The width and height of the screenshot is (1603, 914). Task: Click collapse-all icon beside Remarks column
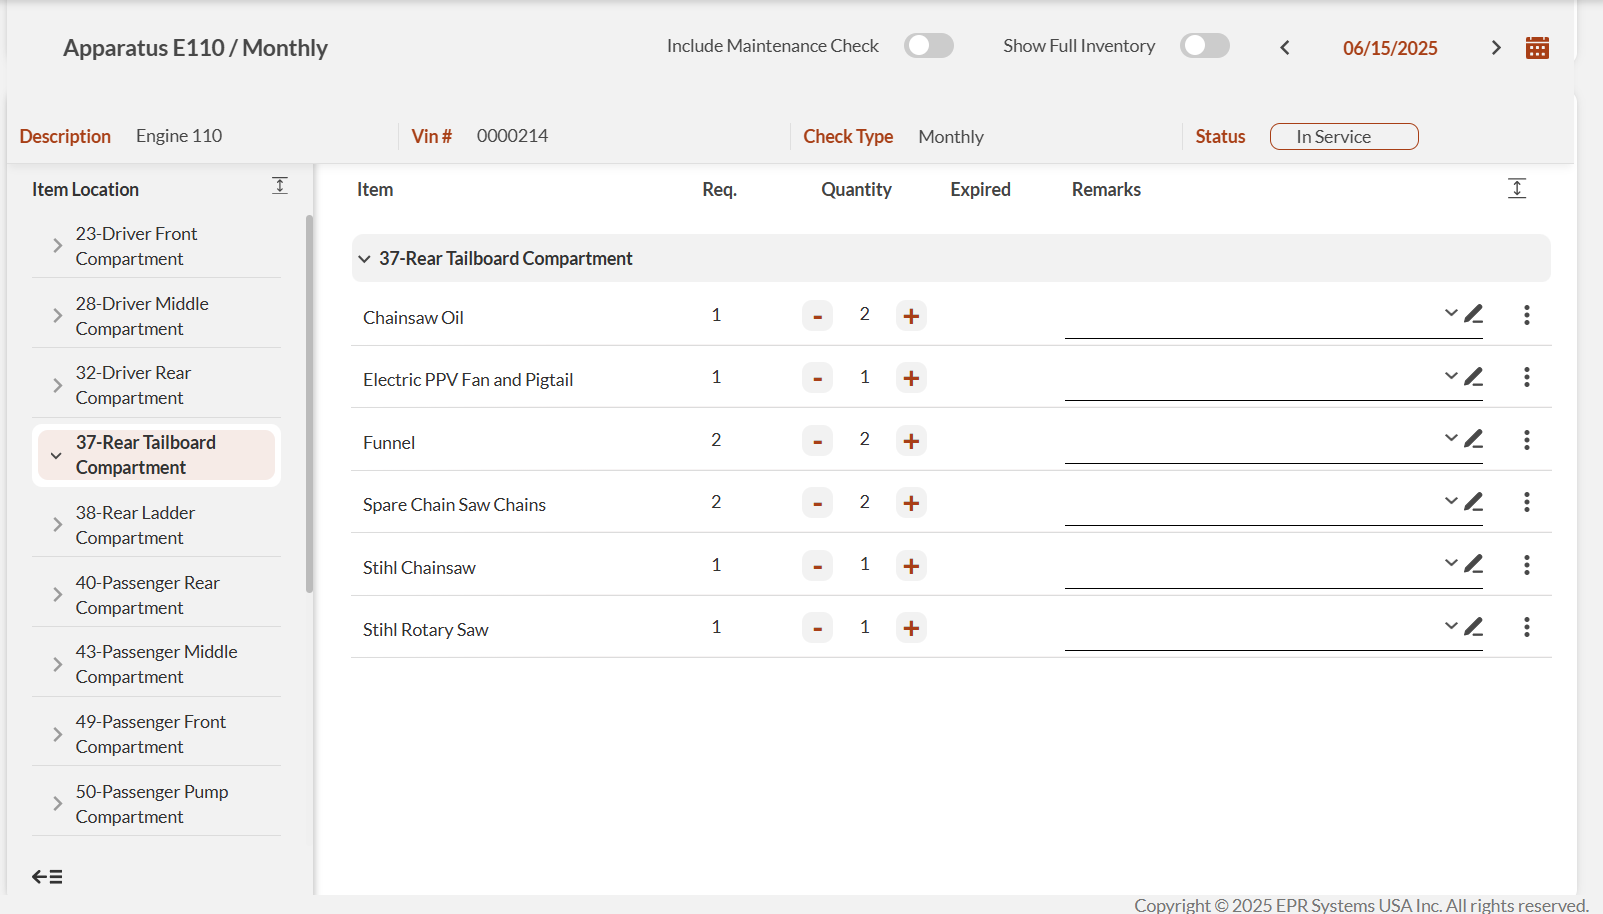[1516, 189]
